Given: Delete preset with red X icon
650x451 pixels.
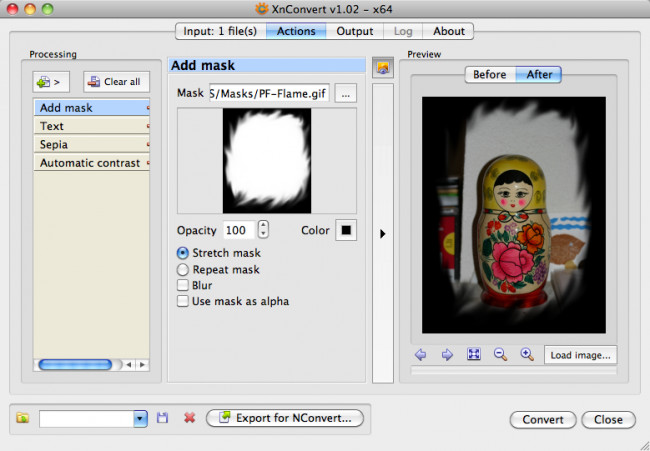Looking at the screenshot, I should coord(189,418).
